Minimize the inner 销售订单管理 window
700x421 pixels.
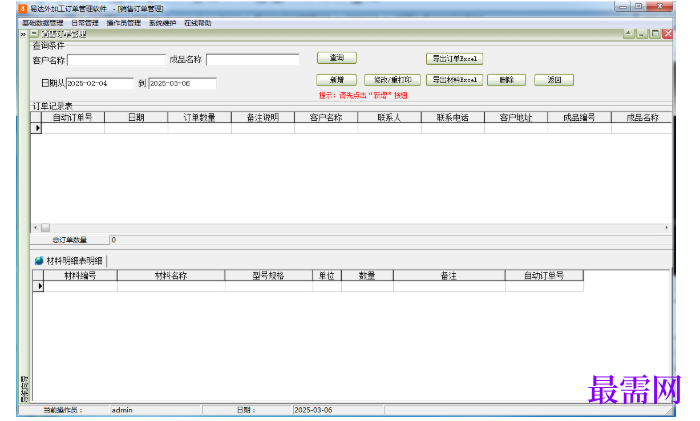(642, 33)
